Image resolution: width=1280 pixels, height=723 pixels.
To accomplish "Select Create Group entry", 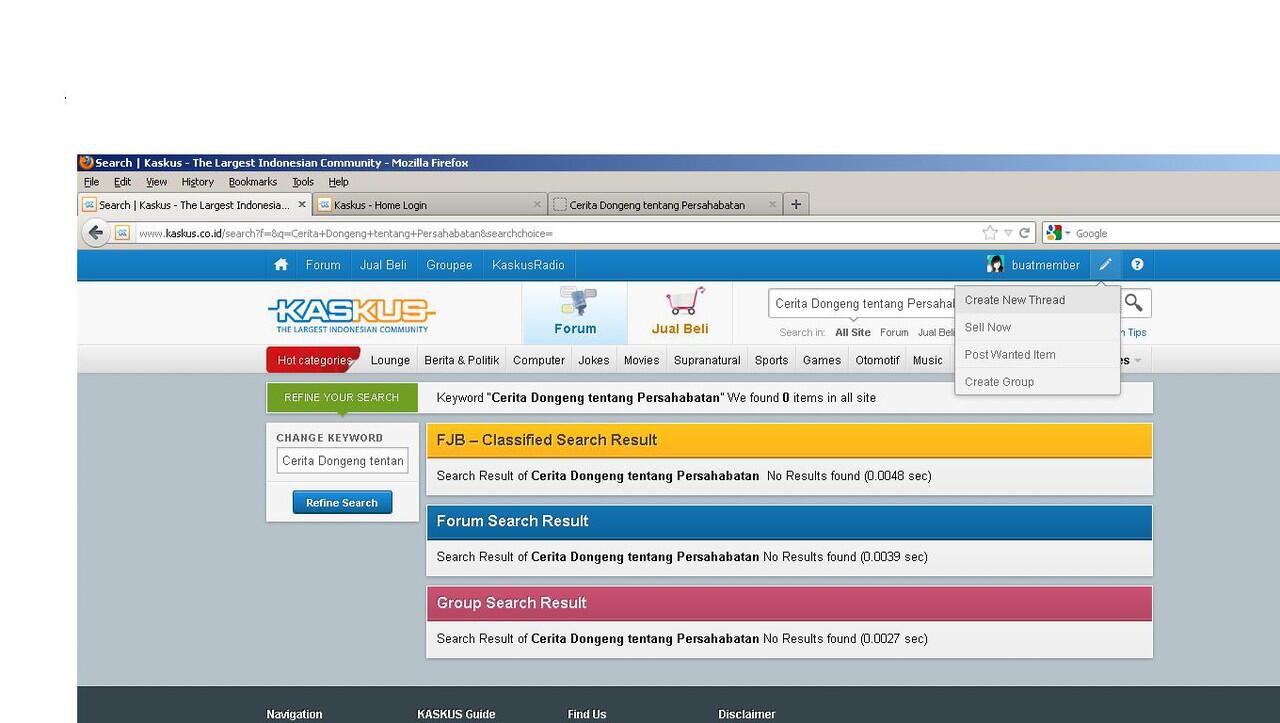I will [x=1037, y=381].
